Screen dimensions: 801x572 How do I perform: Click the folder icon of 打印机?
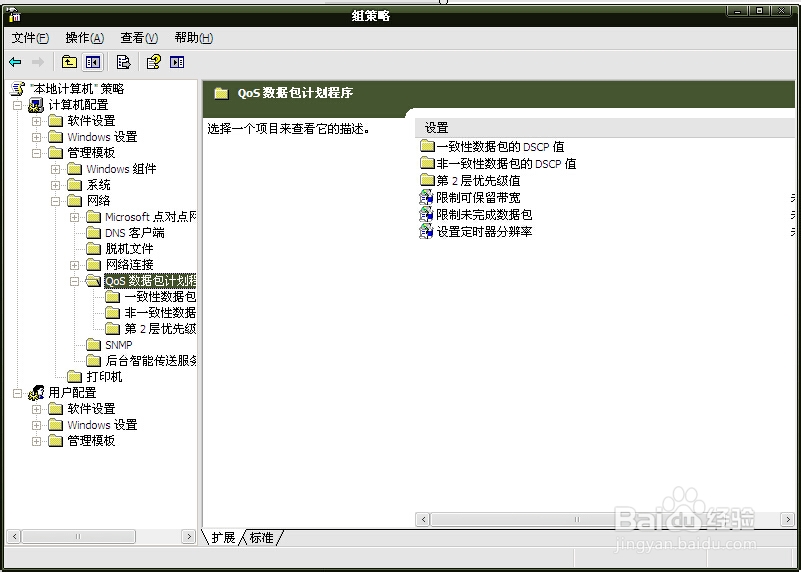click(75, 377)
